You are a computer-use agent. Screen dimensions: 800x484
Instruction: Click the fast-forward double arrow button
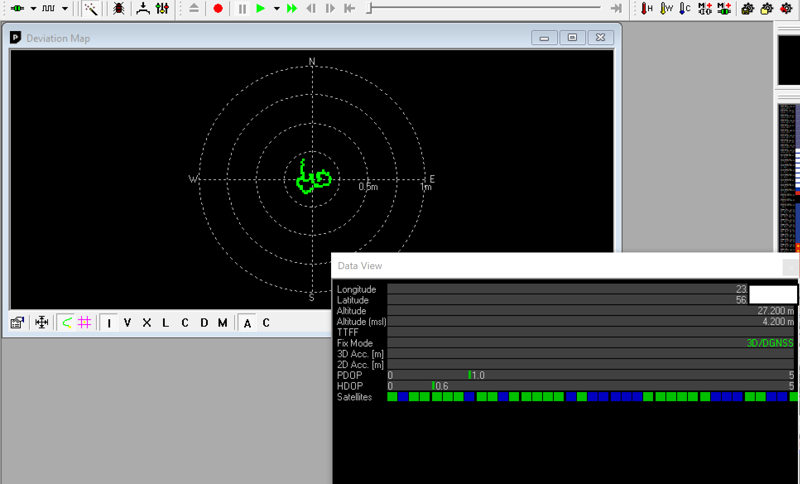click(292, 8)
